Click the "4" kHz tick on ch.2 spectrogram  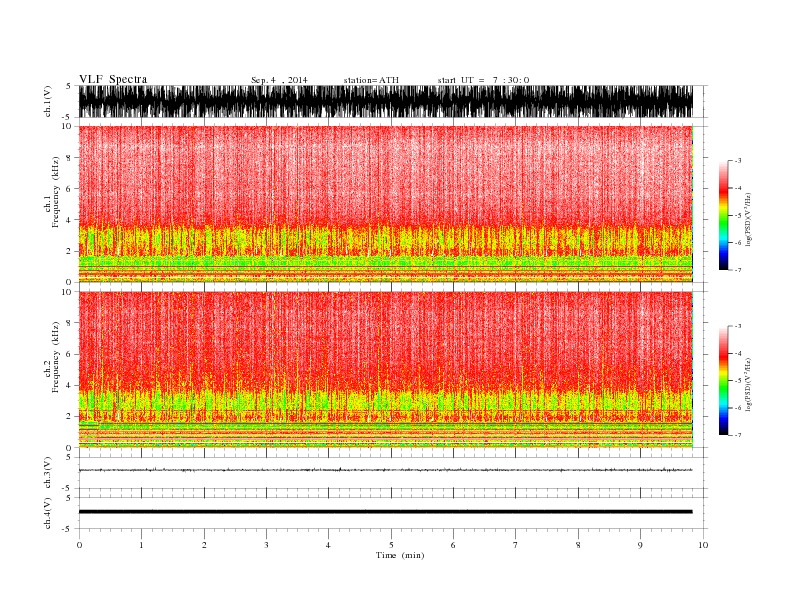point(69,385)
